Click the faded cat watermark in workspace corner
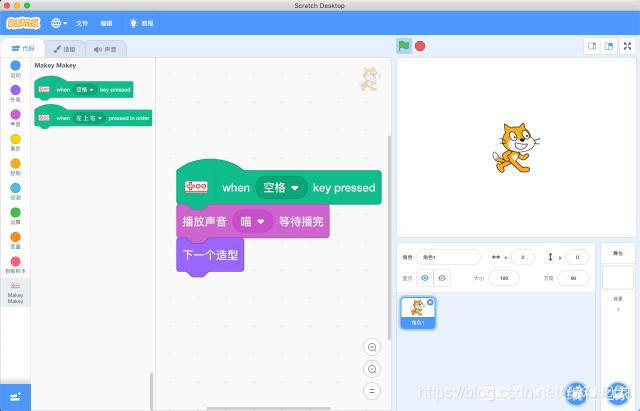640x411 pixels. click(x=370, y=79)
